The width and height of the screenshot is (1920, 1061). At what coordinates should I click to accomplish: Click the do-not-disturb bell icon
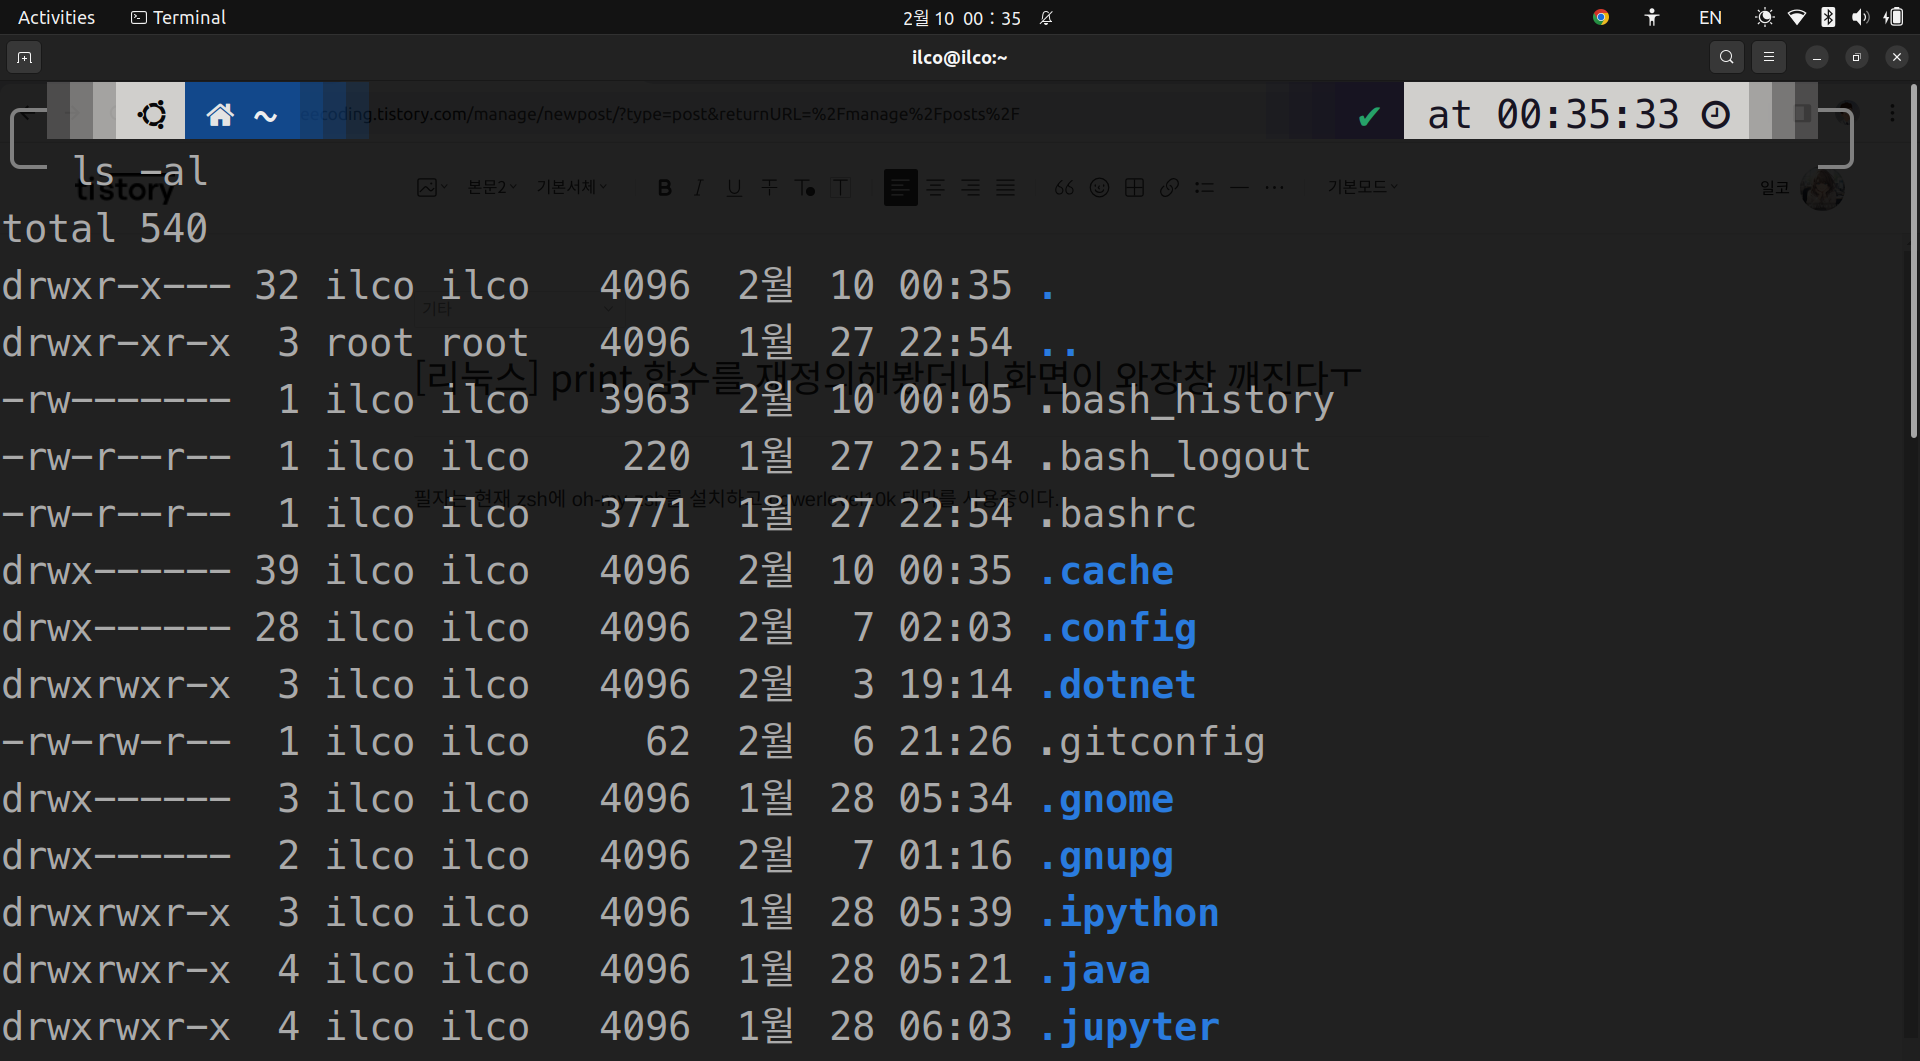pyautogui.click(x=1046, y=18)
